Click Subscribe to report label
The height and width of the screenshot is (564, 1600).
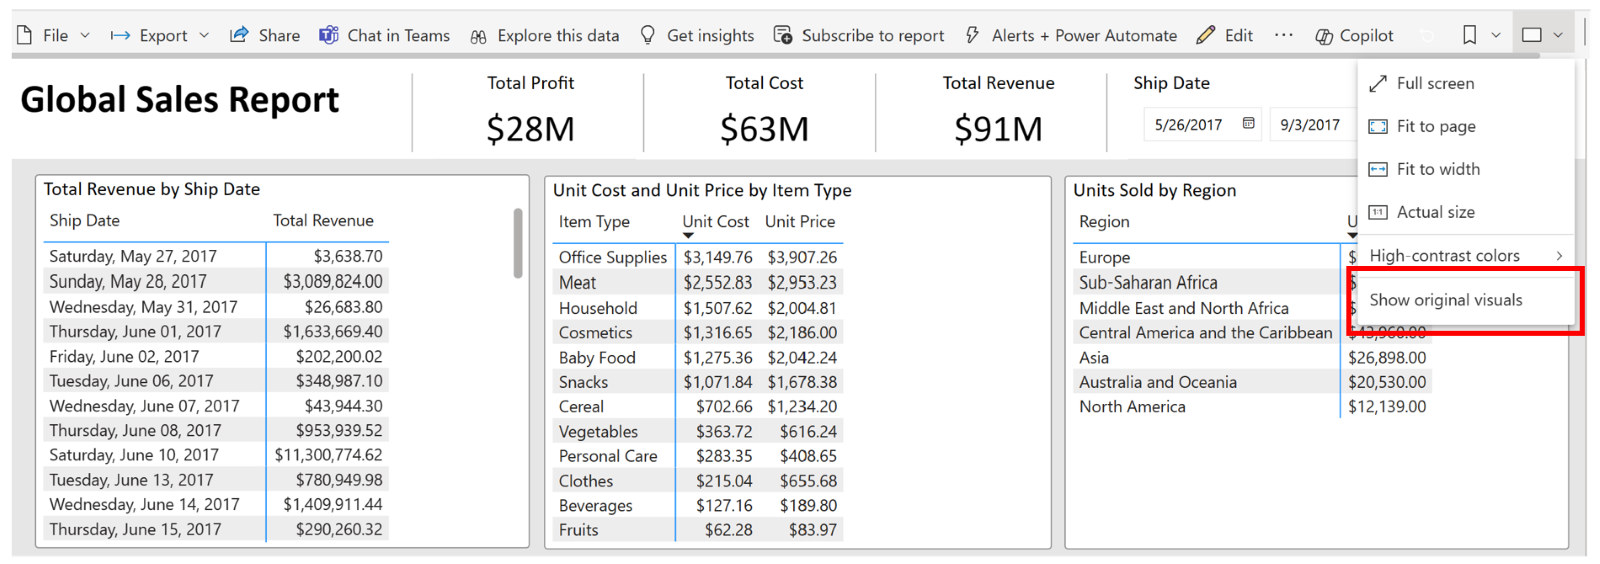872,35
